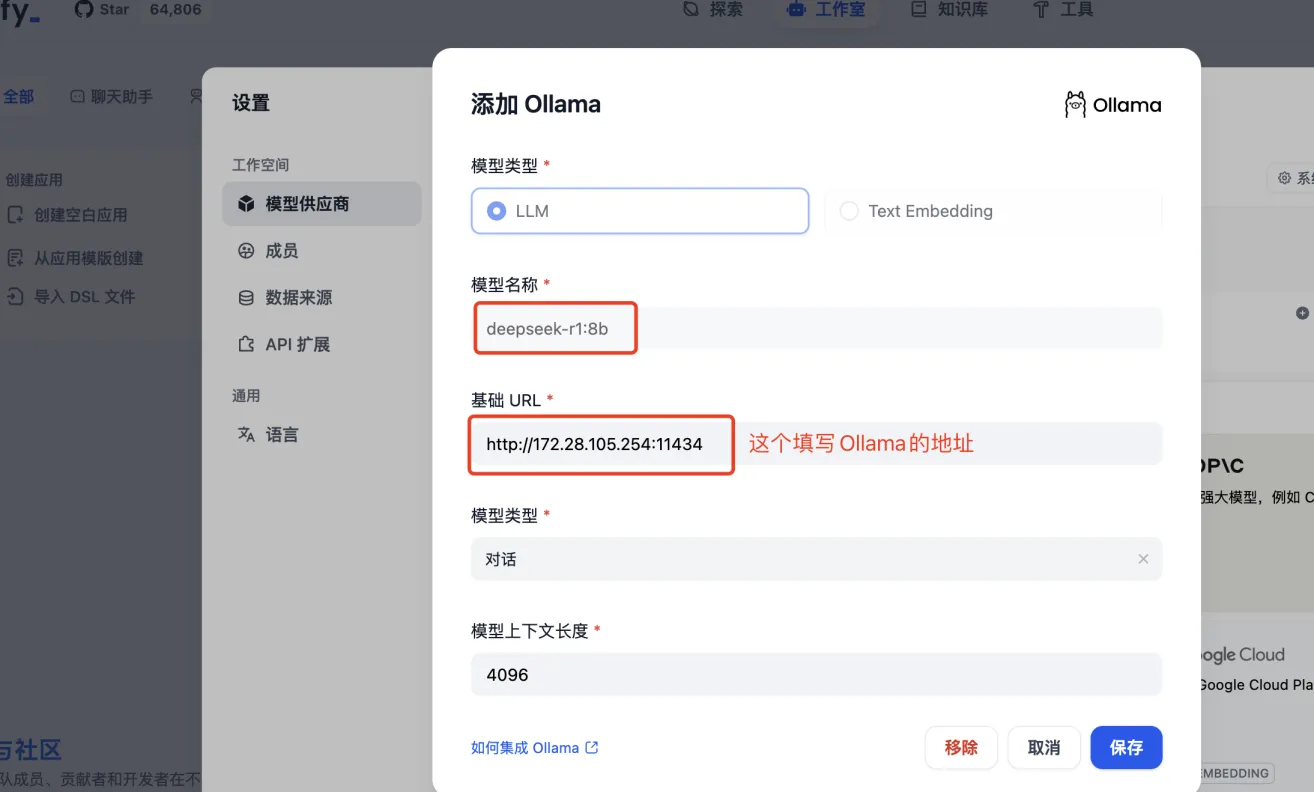Screen dimensions: 1314x792
Task: Switch to the 工具 tab
Action: pos(1064,9)
